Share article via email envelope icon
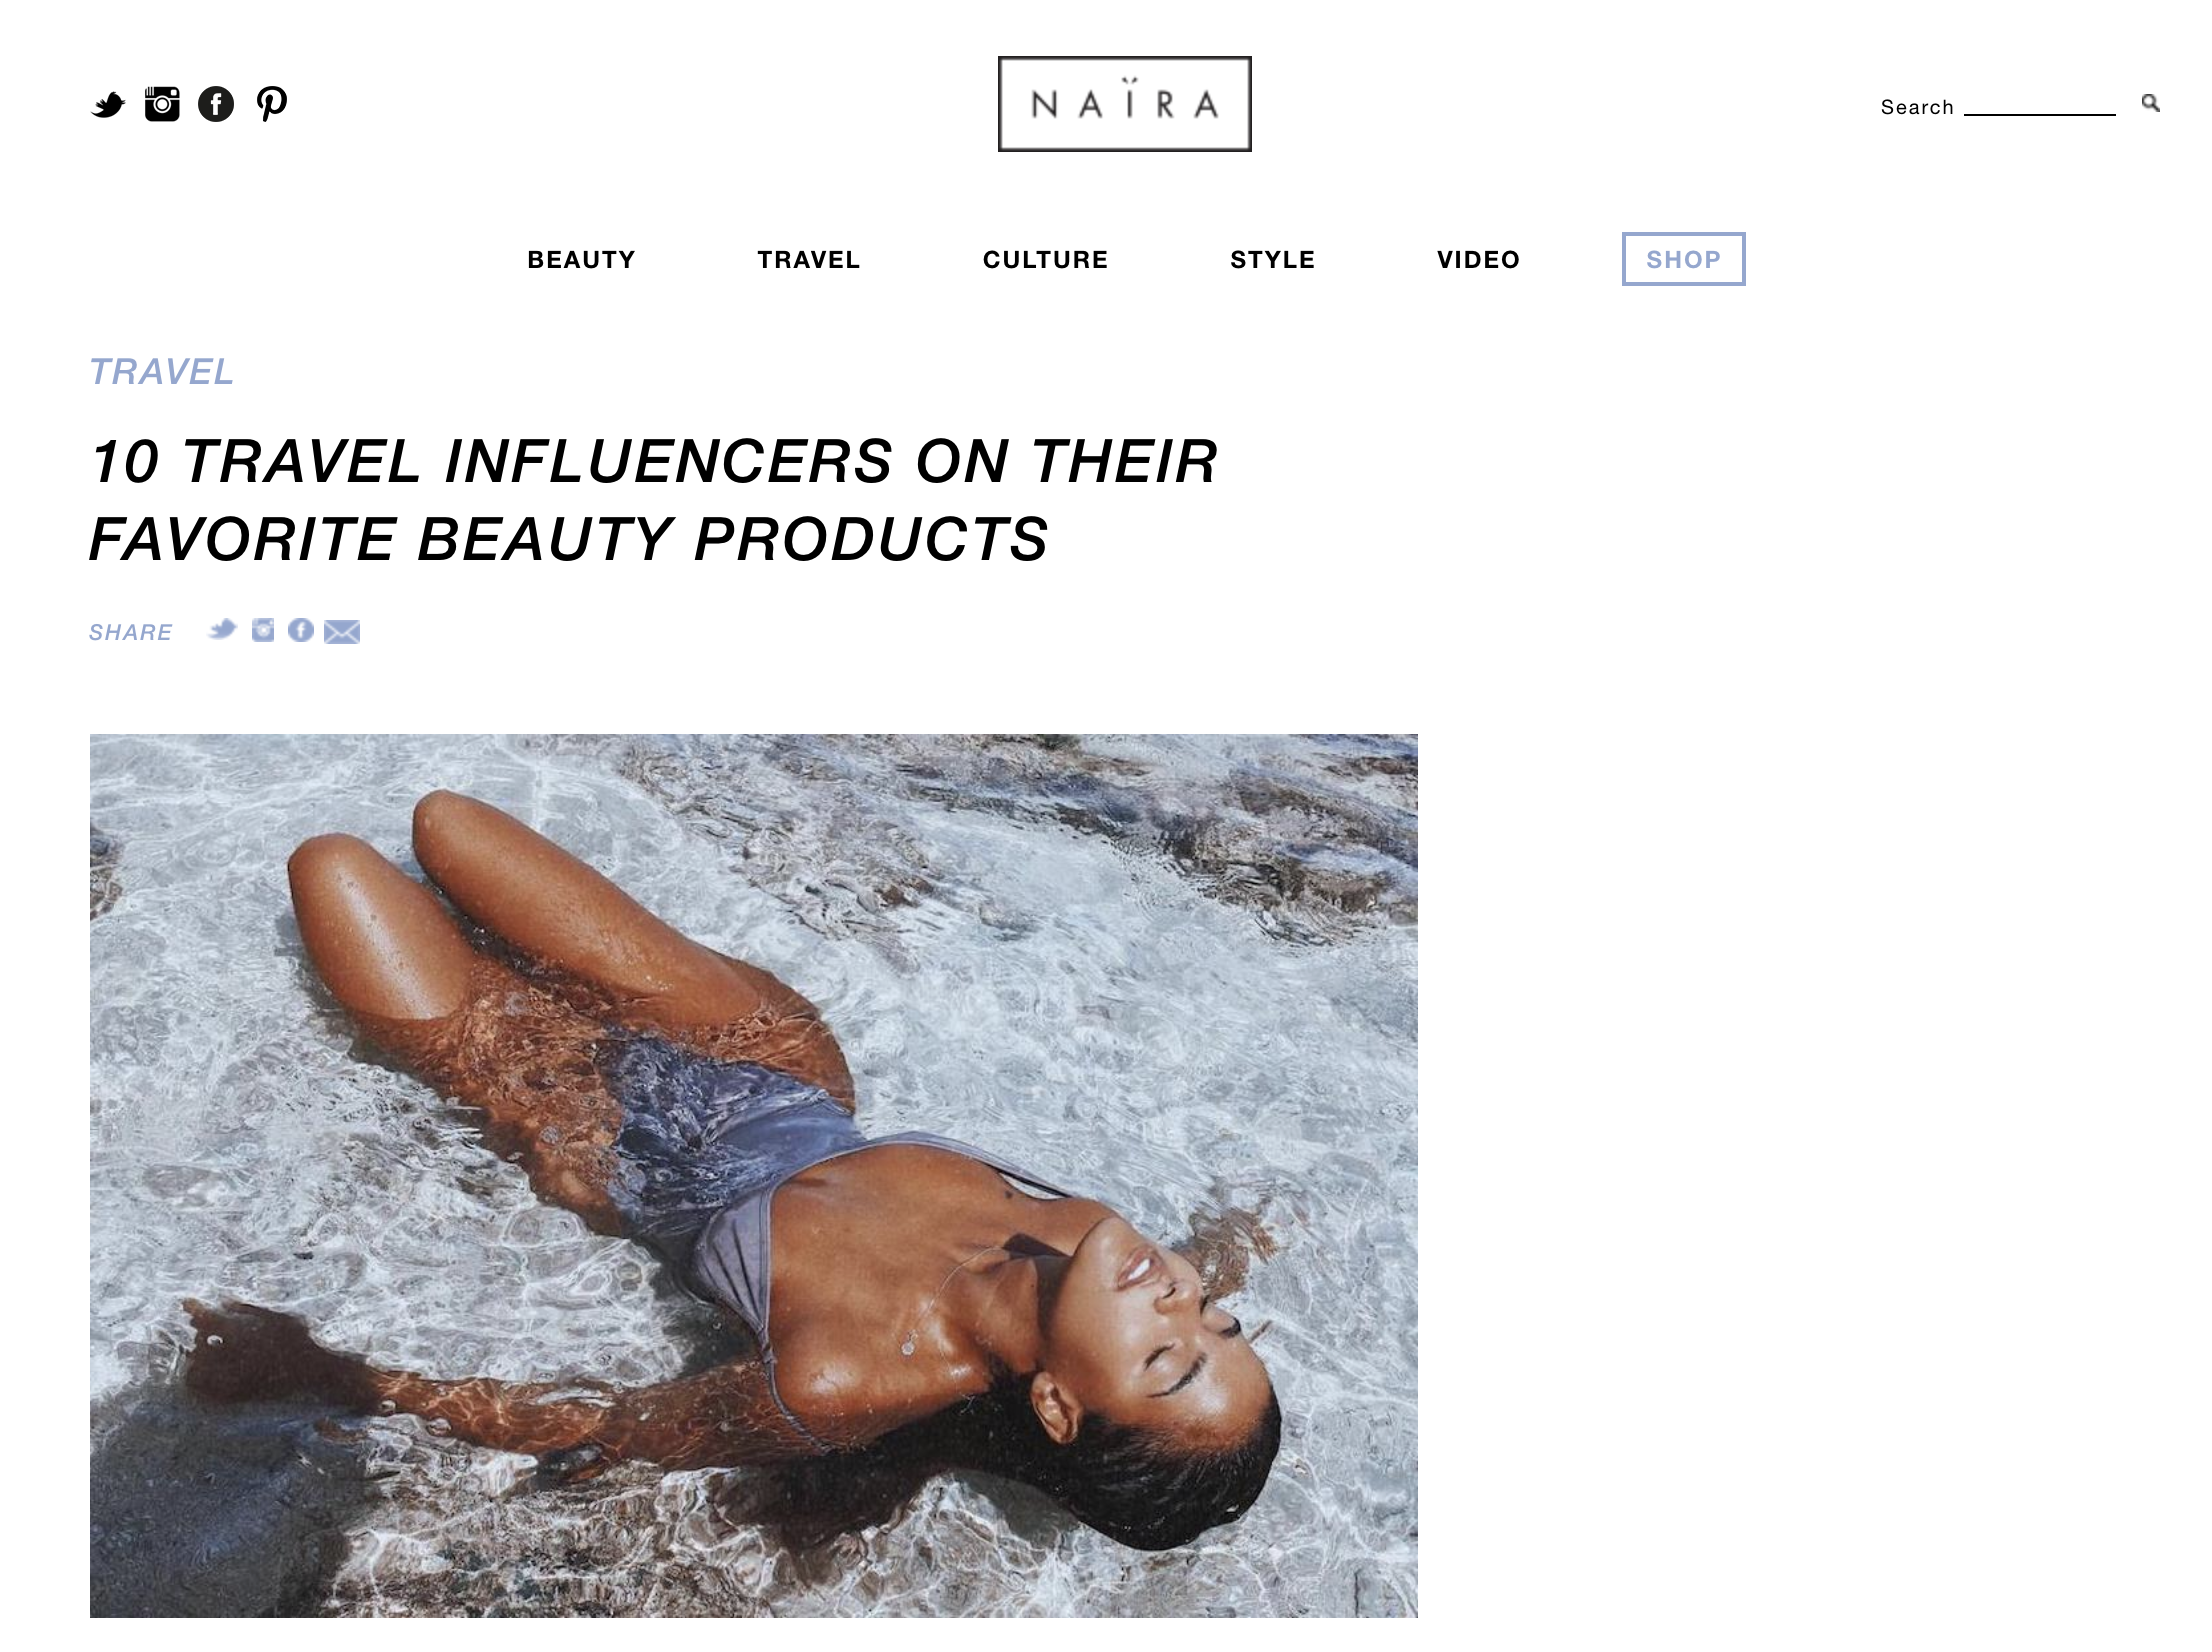This screenshot has width=2212, height=1652. point(342,632)
